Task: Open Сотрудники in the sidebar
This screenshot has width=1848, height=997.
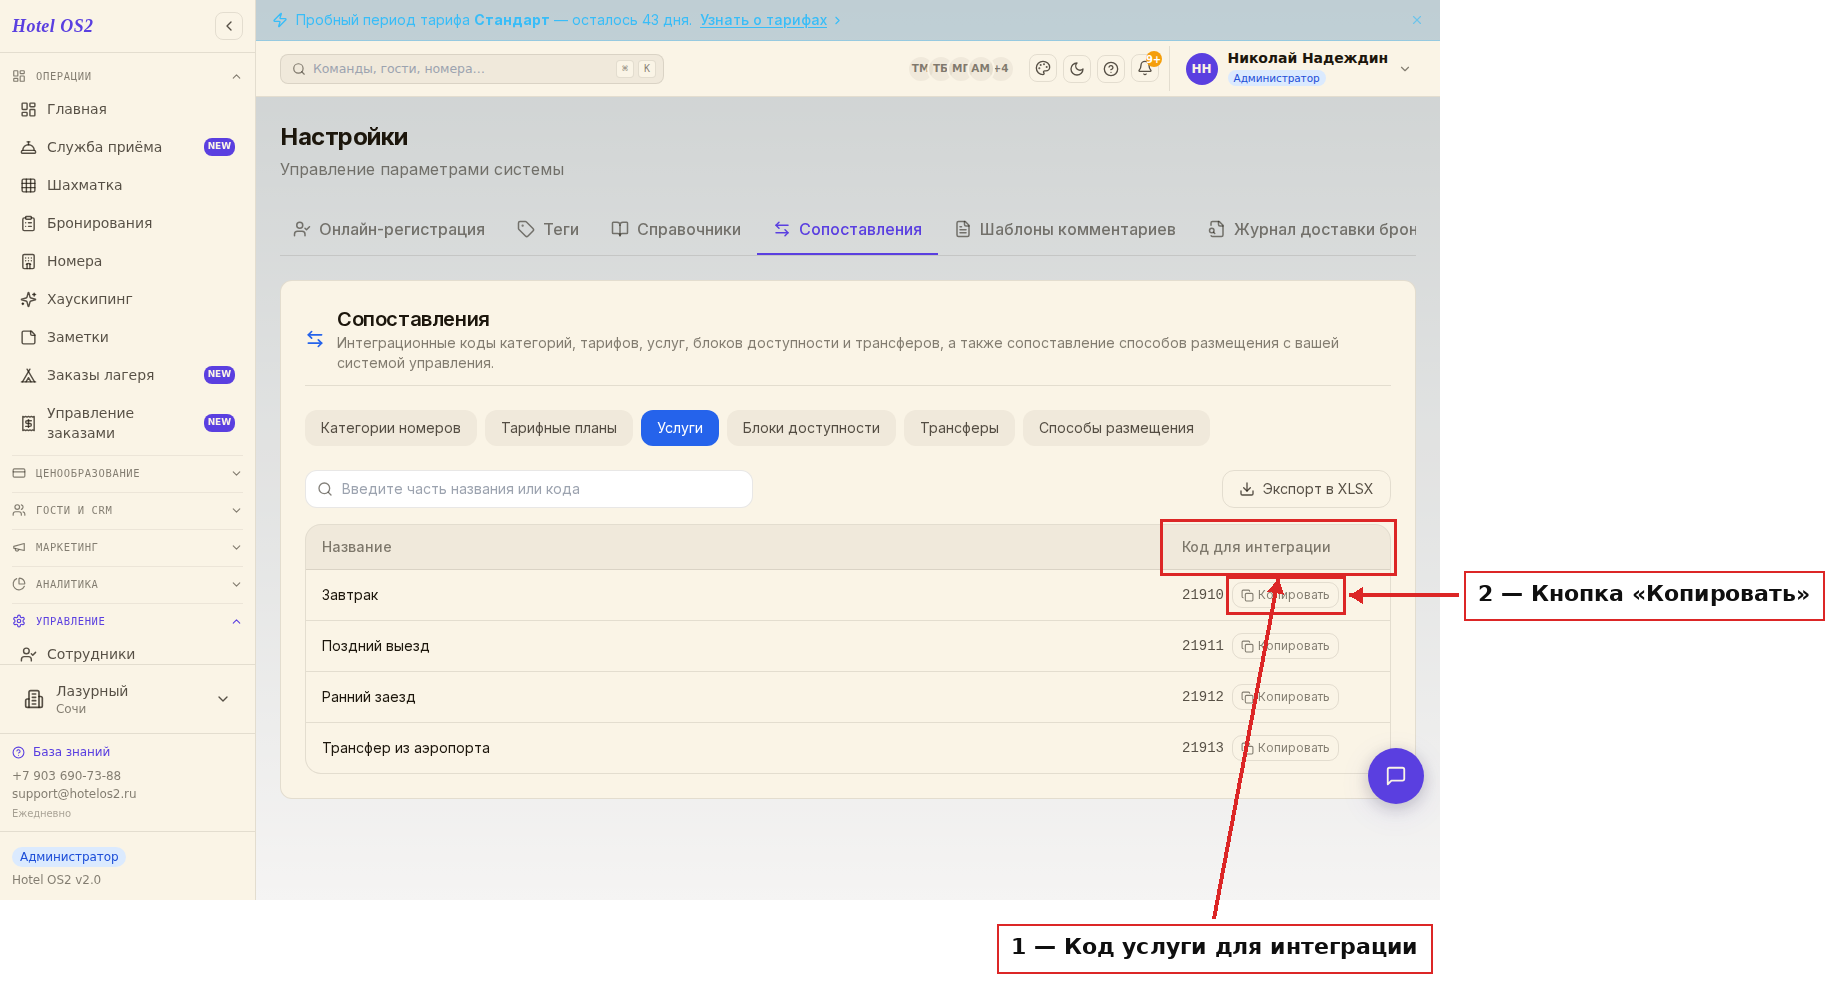Action: coord(127,654)
